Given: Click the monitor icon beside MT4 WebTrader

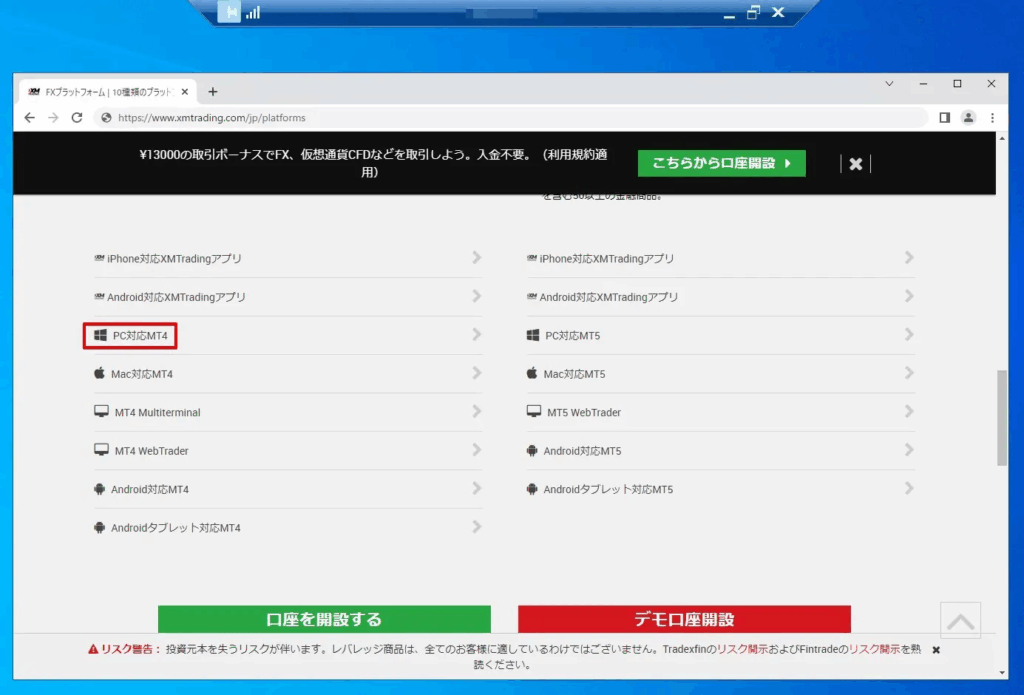Looking at the screenshot, I should click(101, 450).
